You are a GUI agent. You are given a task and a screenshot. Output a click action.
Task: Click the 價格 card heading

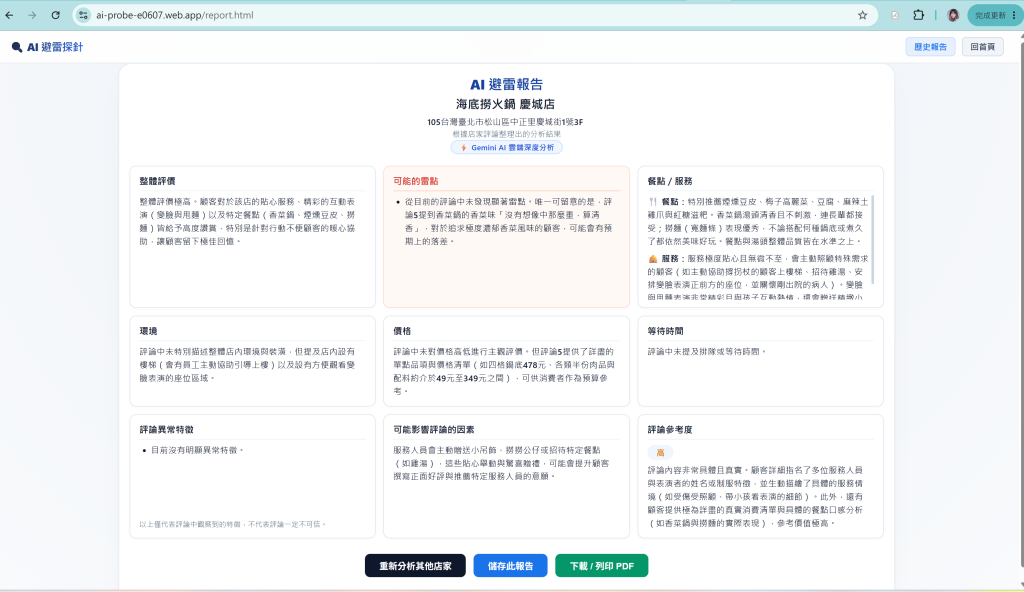(402, 331)
